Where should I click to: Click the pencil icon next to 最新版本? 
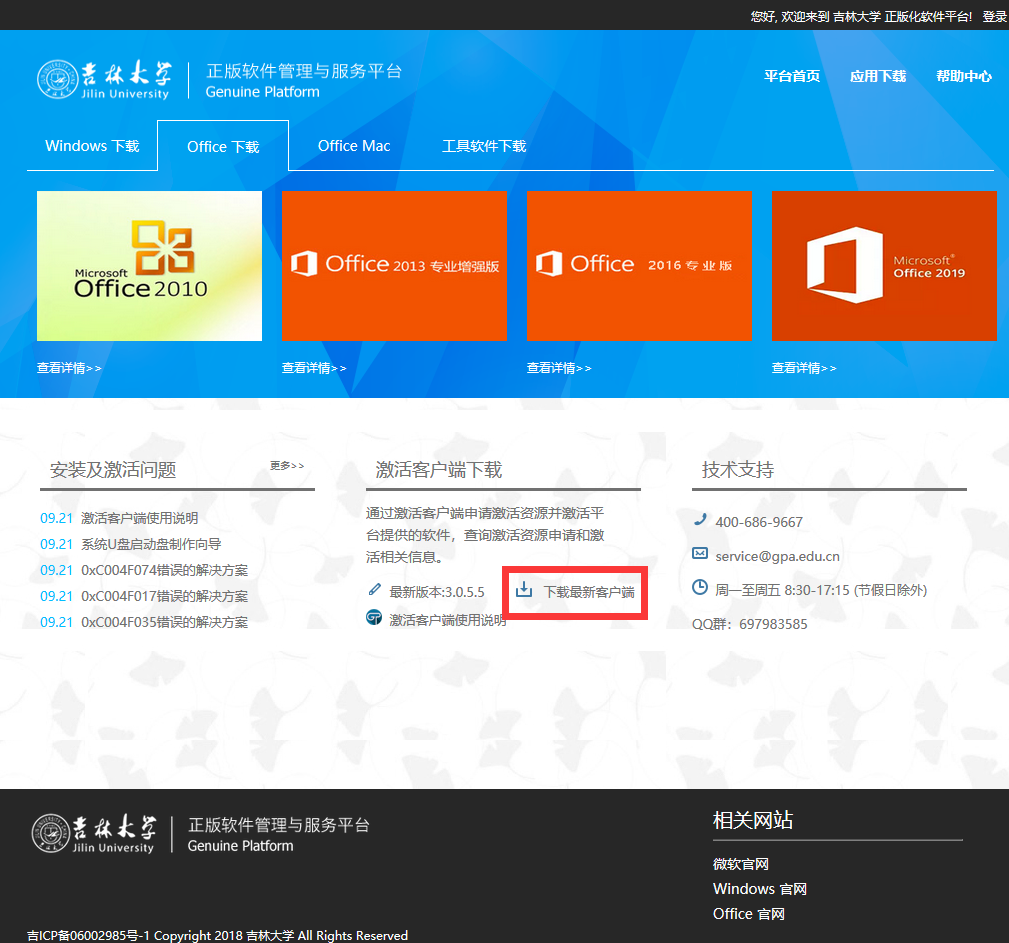pyautogui.click(x=375, y=590)
